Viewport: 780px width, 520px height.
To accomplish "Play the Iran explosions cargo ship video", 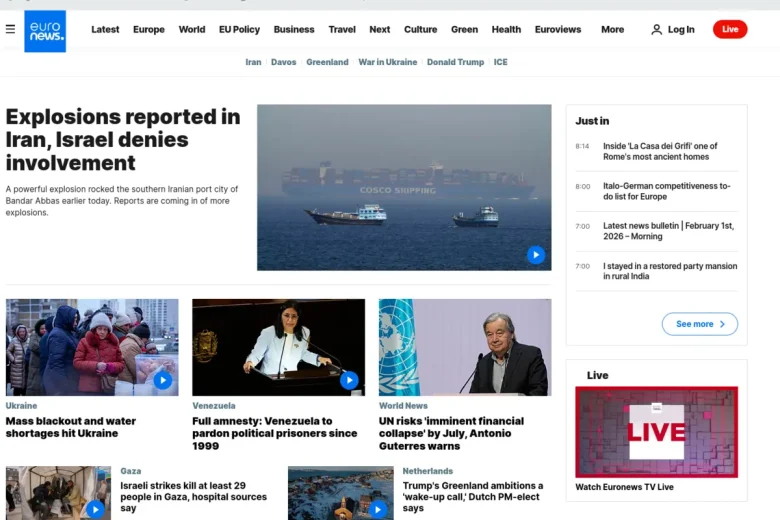I will pyautogui.click(x=536, y=255).
